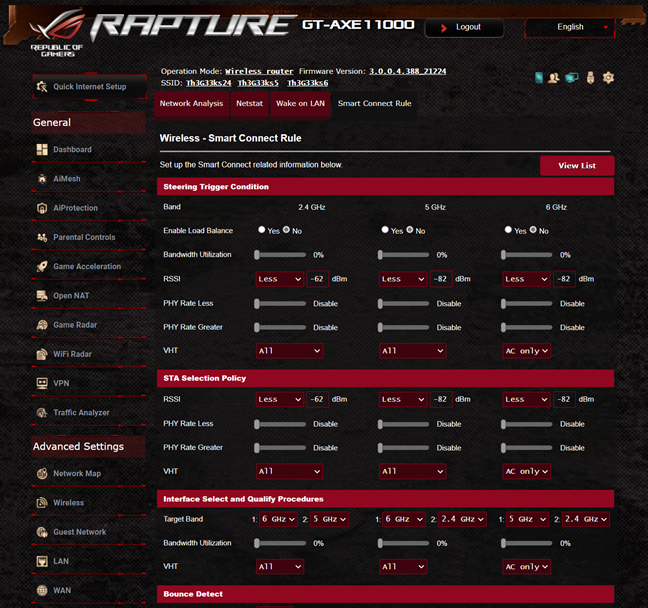Click the AiMesh sidebar icon
Screen dimensions: 648x608
pos(42,179)
